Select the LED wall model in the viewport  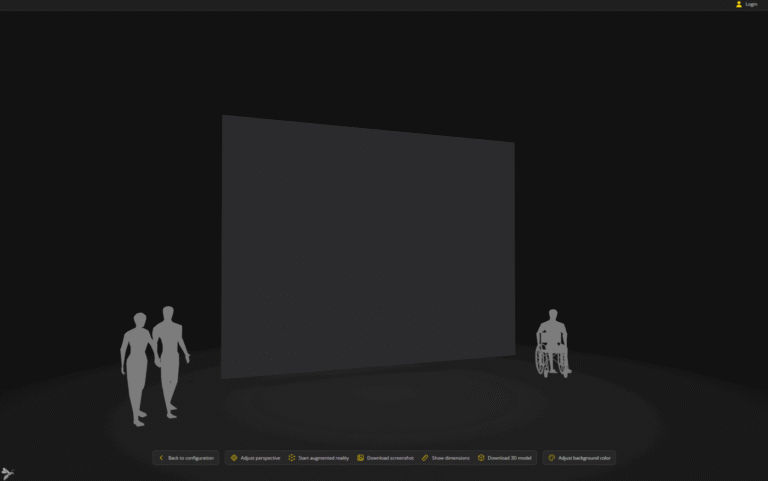(x=368, y=246)
